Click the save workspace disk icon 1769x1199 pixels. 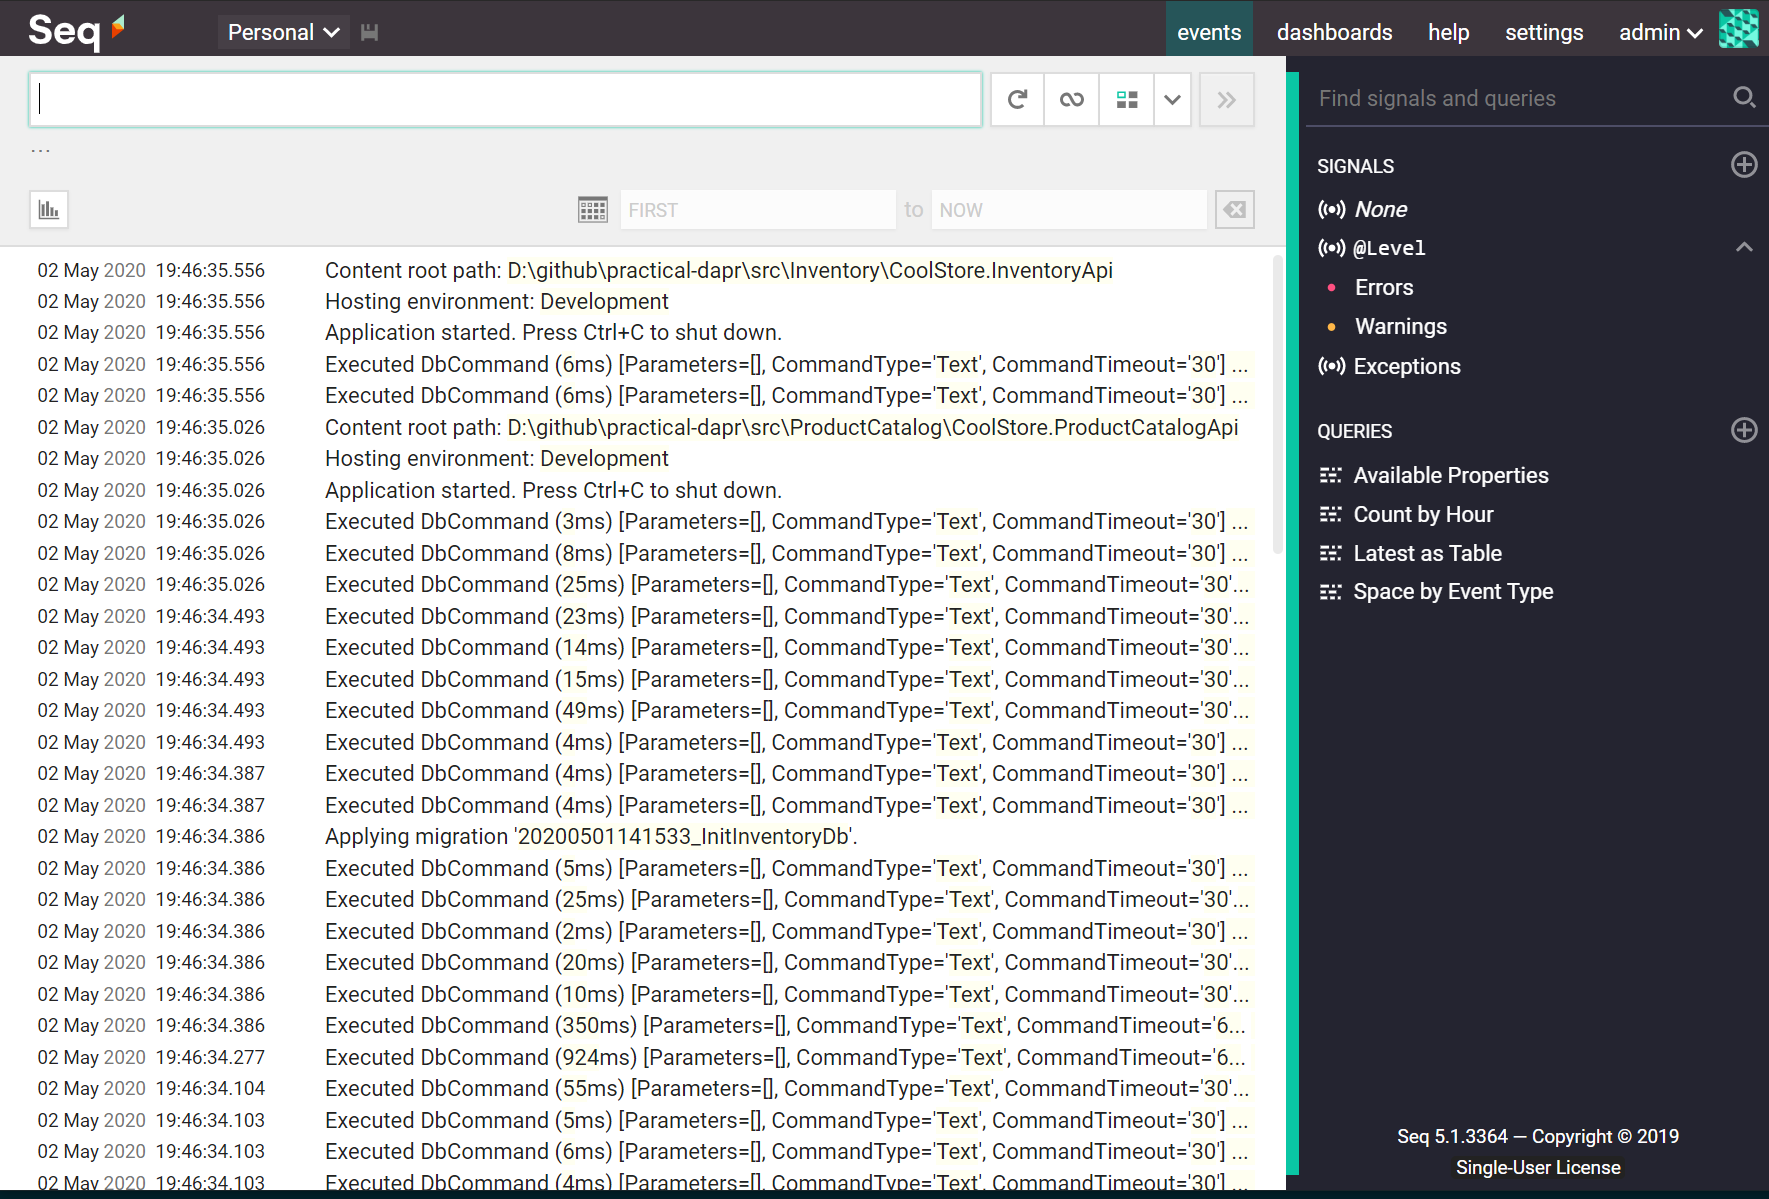(369, 32)
